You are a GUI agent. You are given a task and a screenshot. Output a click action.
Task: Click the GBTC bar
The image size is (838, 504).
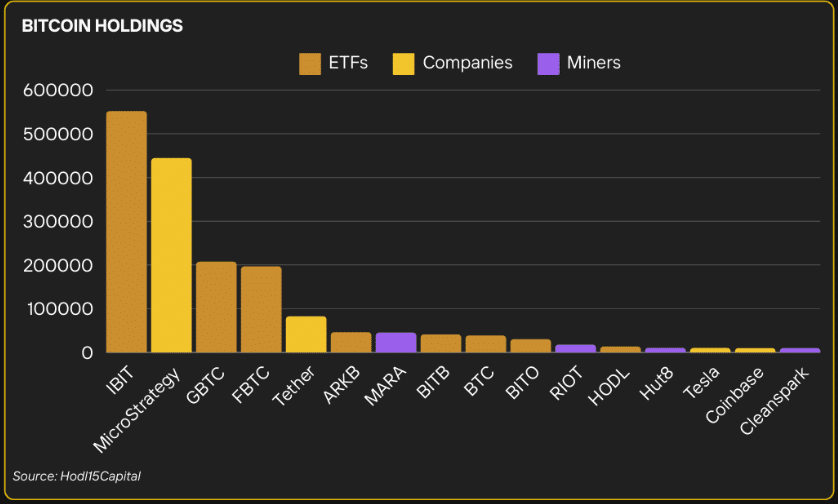point(216,307)
